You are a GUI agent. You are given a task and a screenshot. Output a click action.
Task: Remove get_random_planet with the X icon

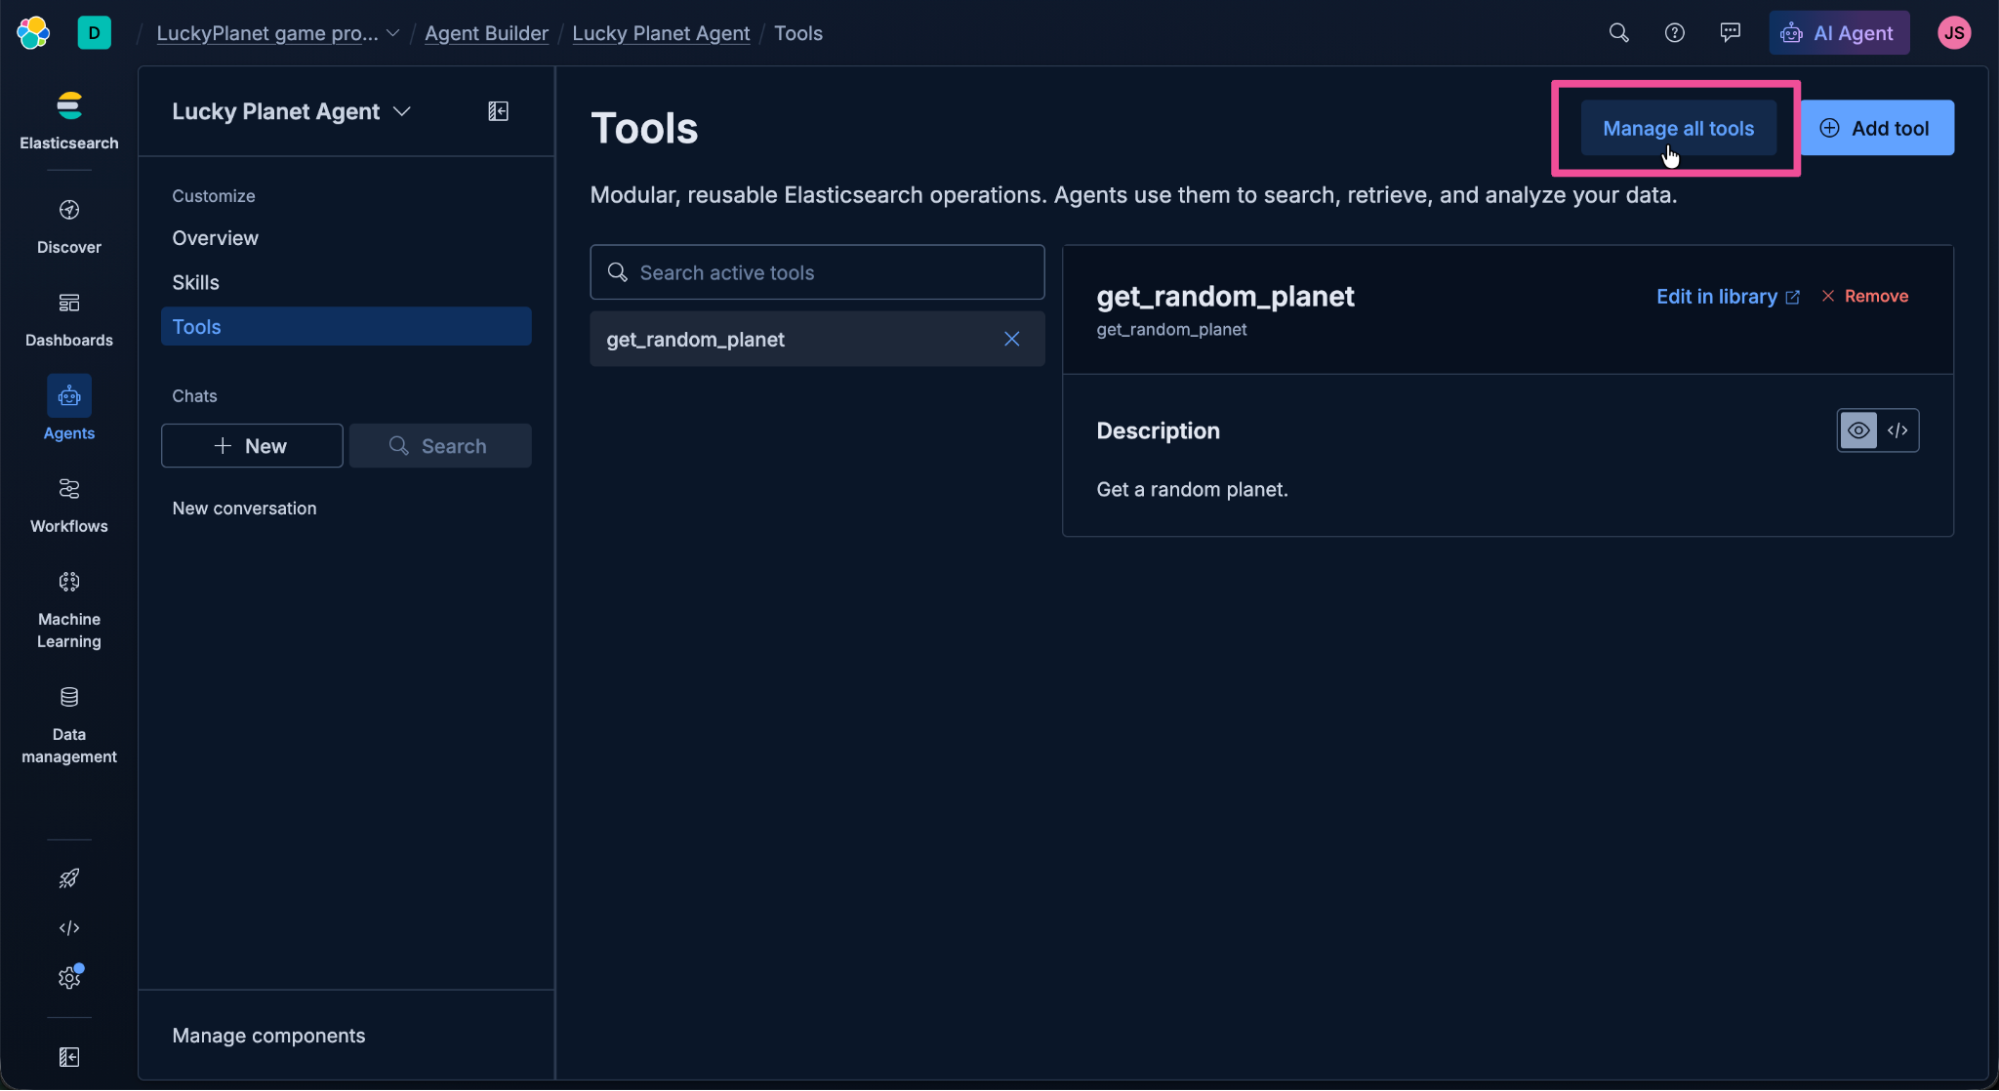point(1012,339)
